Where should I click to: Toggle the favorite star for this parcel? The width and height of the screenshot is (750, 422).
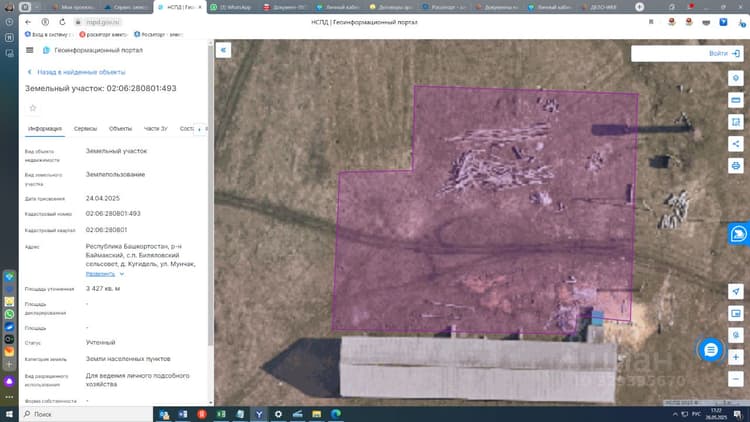tap(33, 108)
